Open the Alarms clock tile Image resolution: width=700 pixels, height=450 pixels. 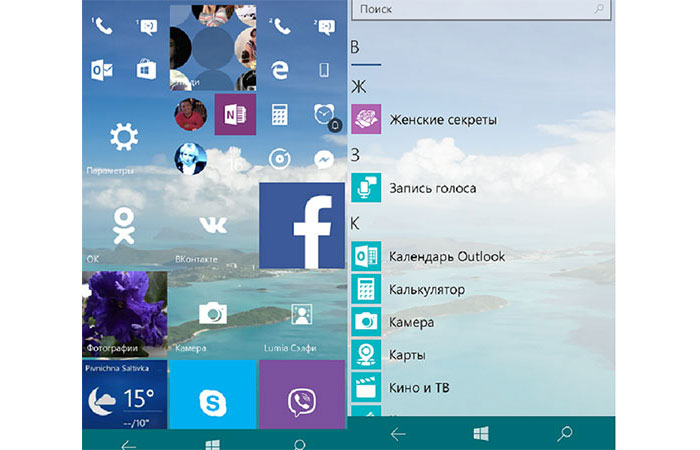tap(325, 114)
